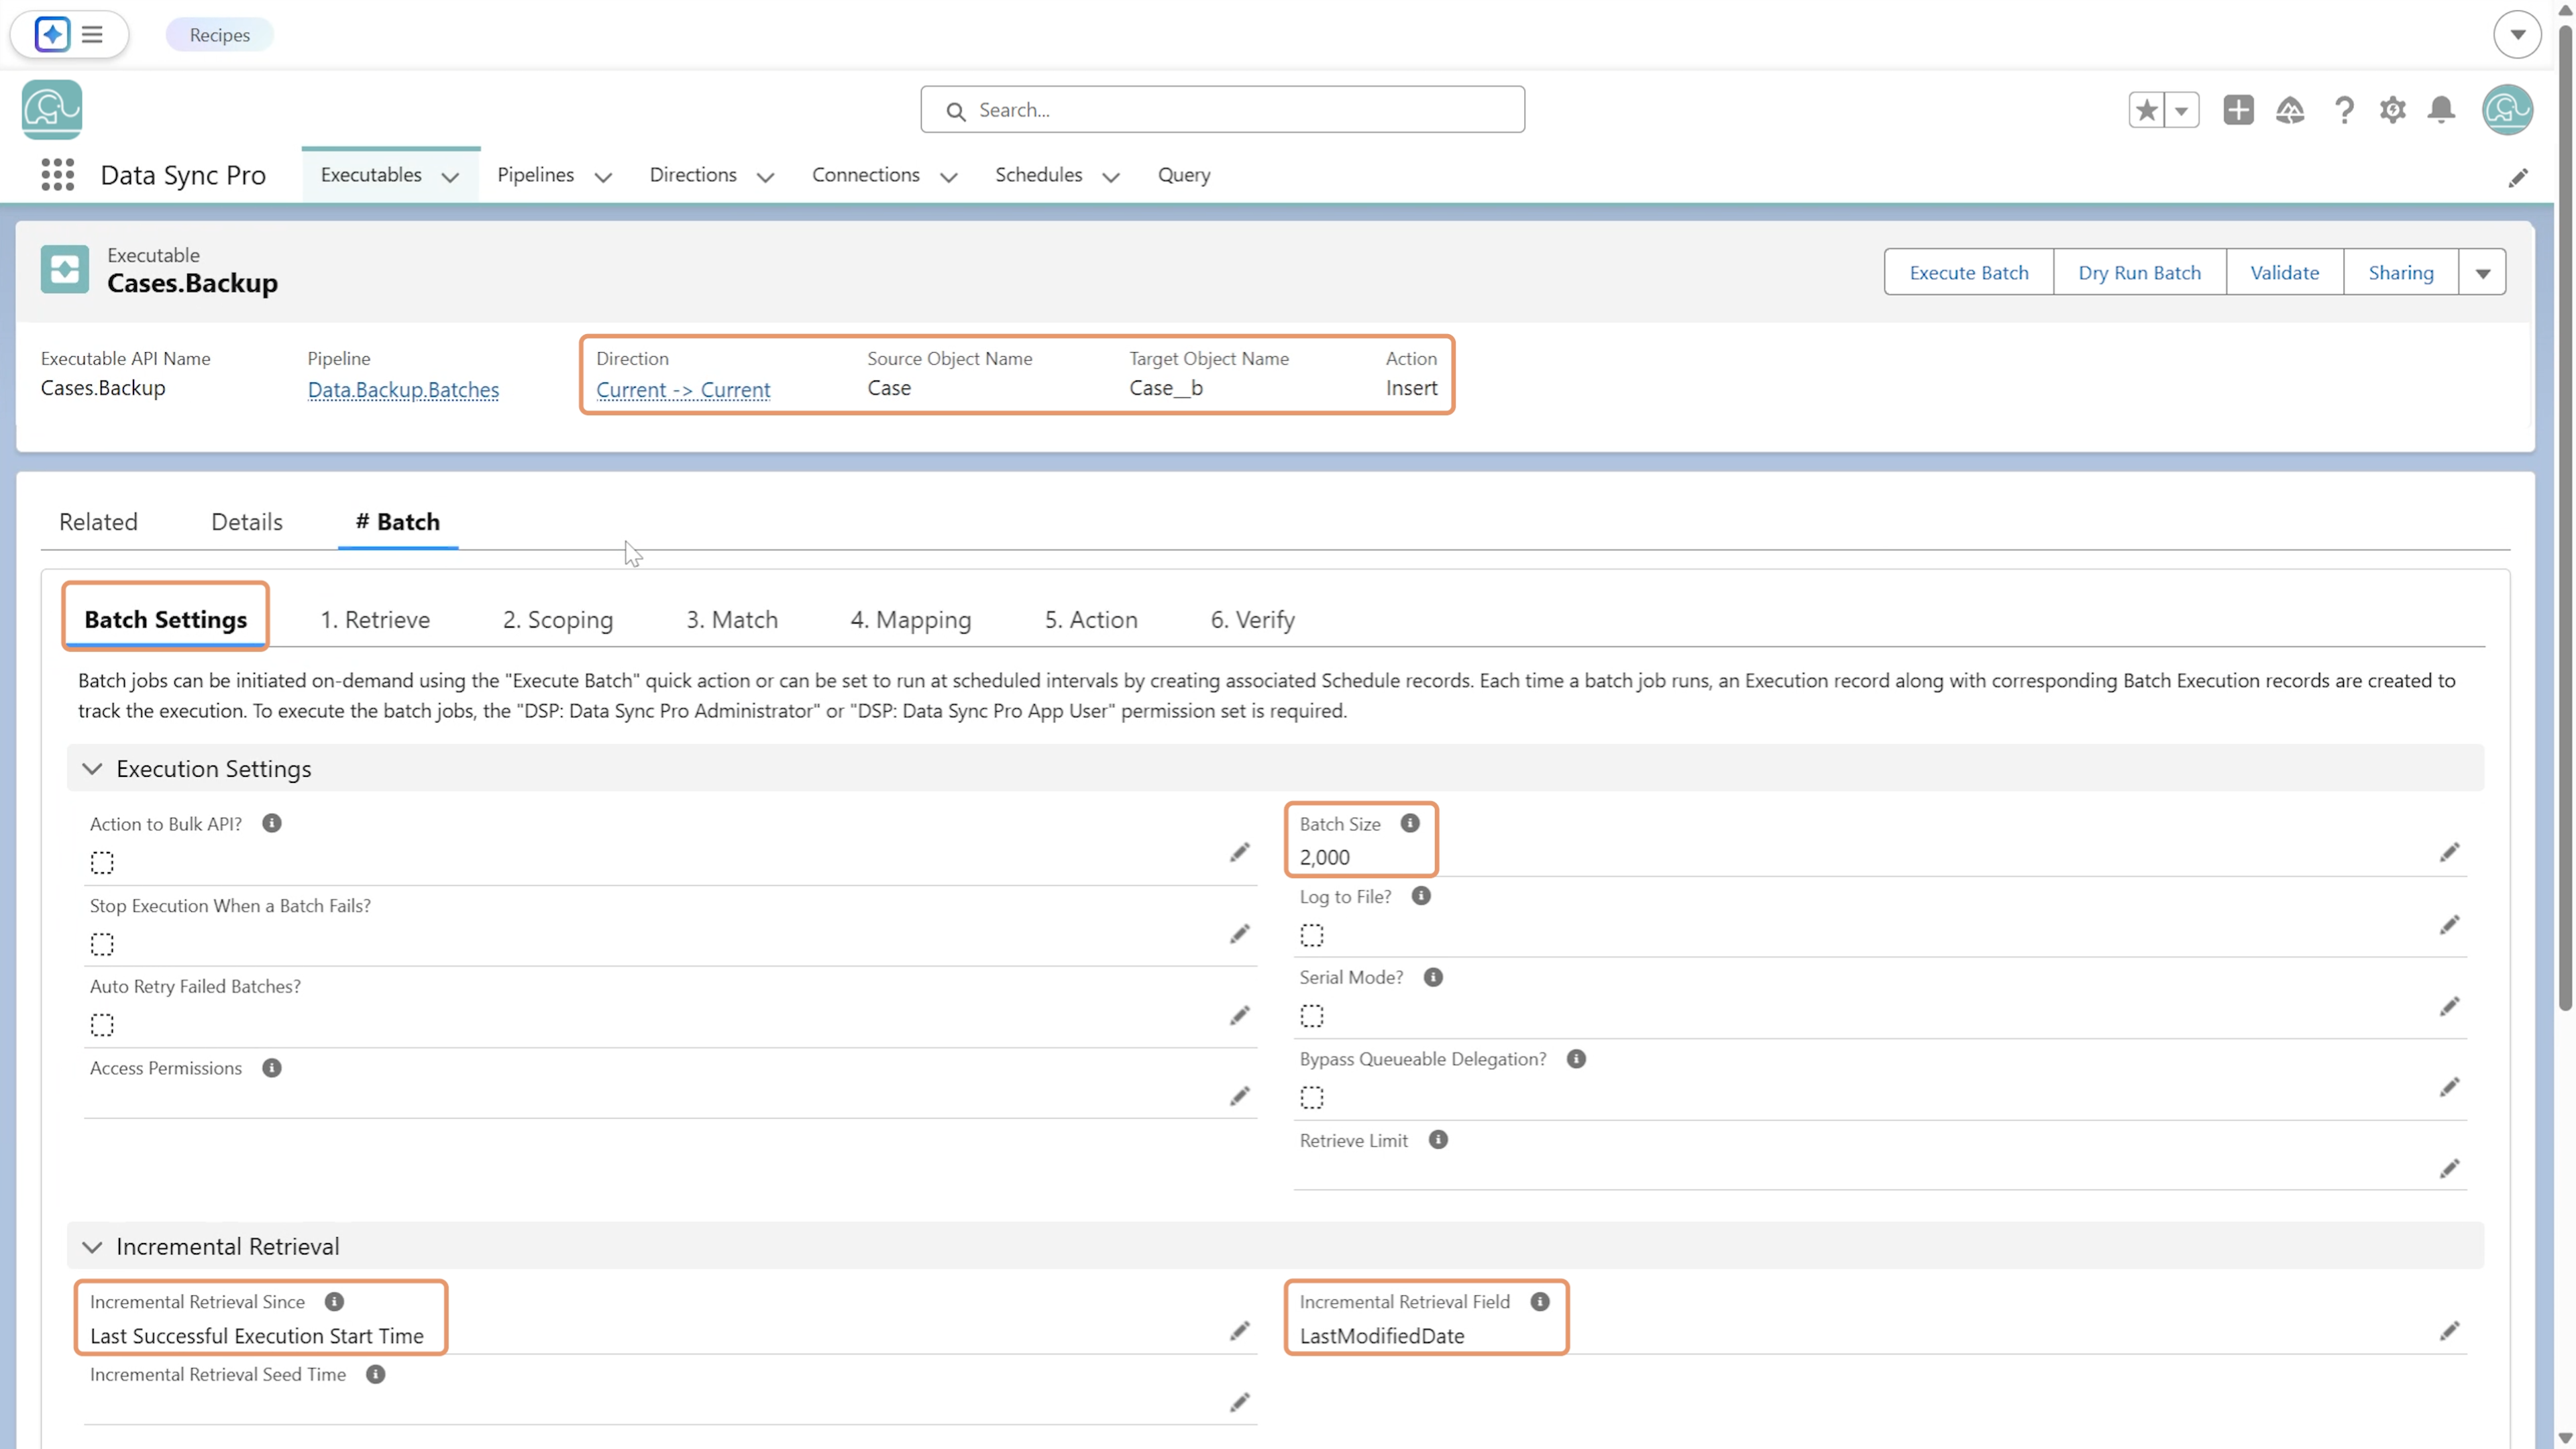The height and width of the screenshot is (1449, 2576).
Task: Open the Help question mark icon
Action: (x=2343, y=110)
